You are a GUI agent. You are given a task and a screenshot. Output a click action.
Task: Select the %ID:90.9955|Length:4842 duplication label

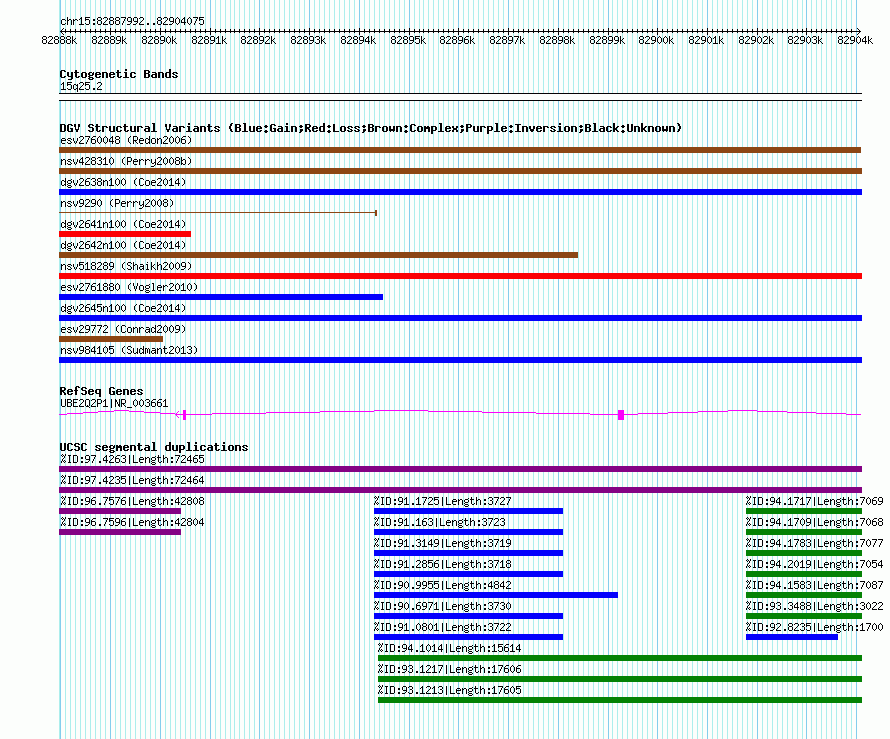443,585
